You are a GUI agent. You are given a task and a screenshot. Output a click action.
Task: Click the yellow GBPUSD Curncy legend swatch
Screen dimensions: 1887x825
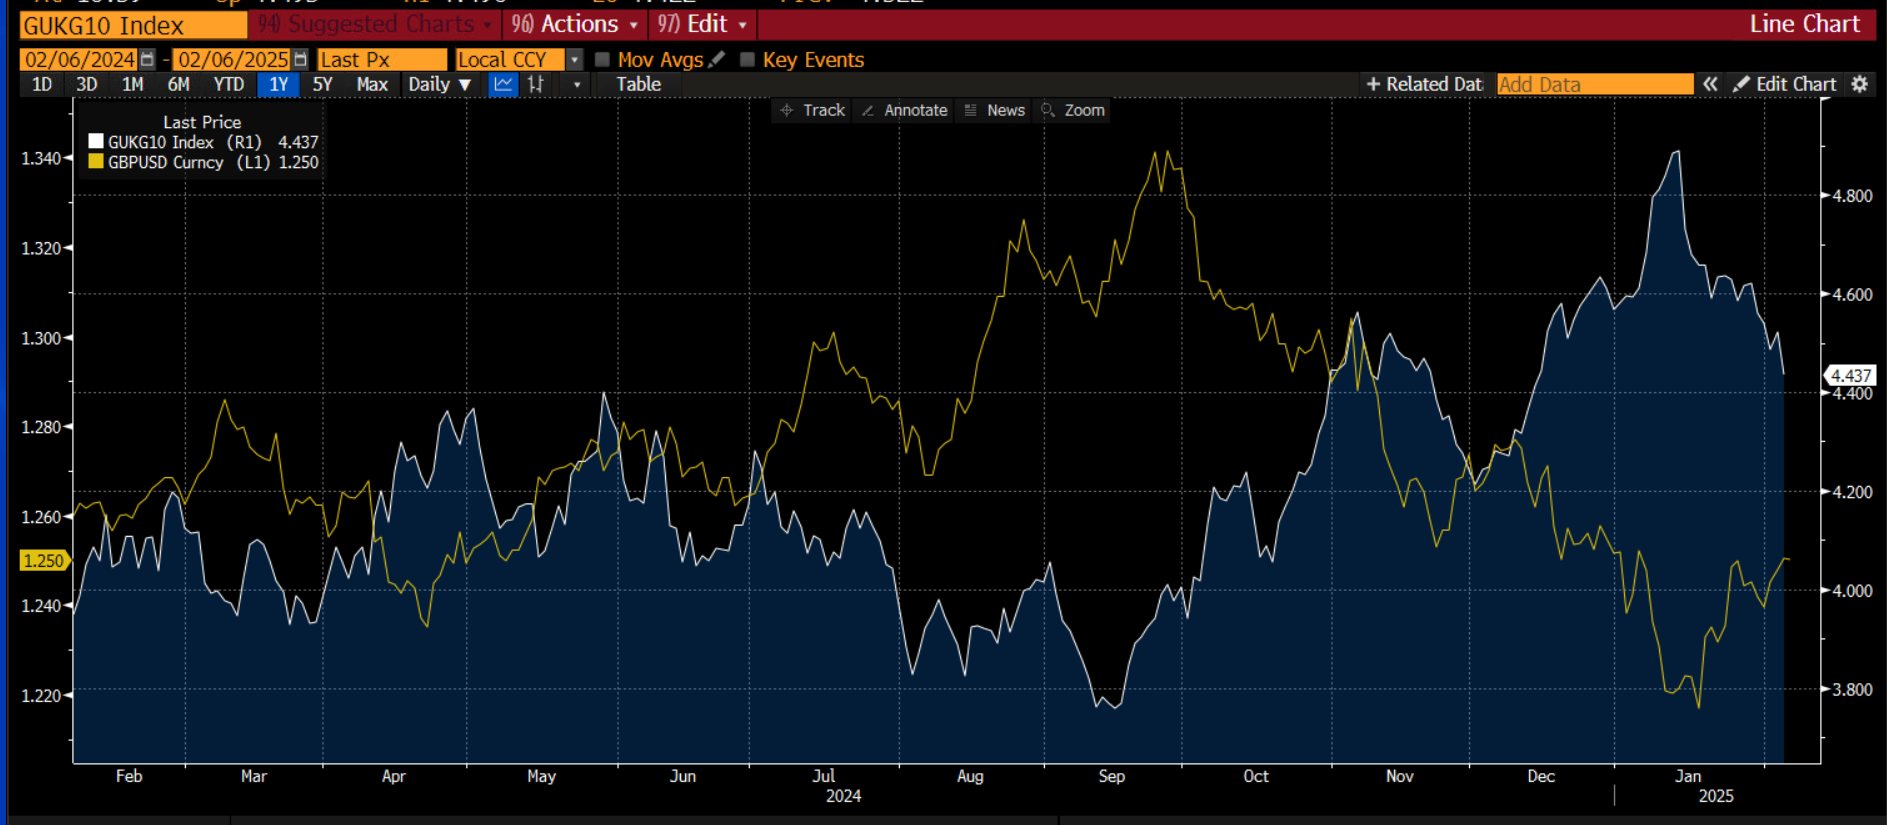click(96, 162)
